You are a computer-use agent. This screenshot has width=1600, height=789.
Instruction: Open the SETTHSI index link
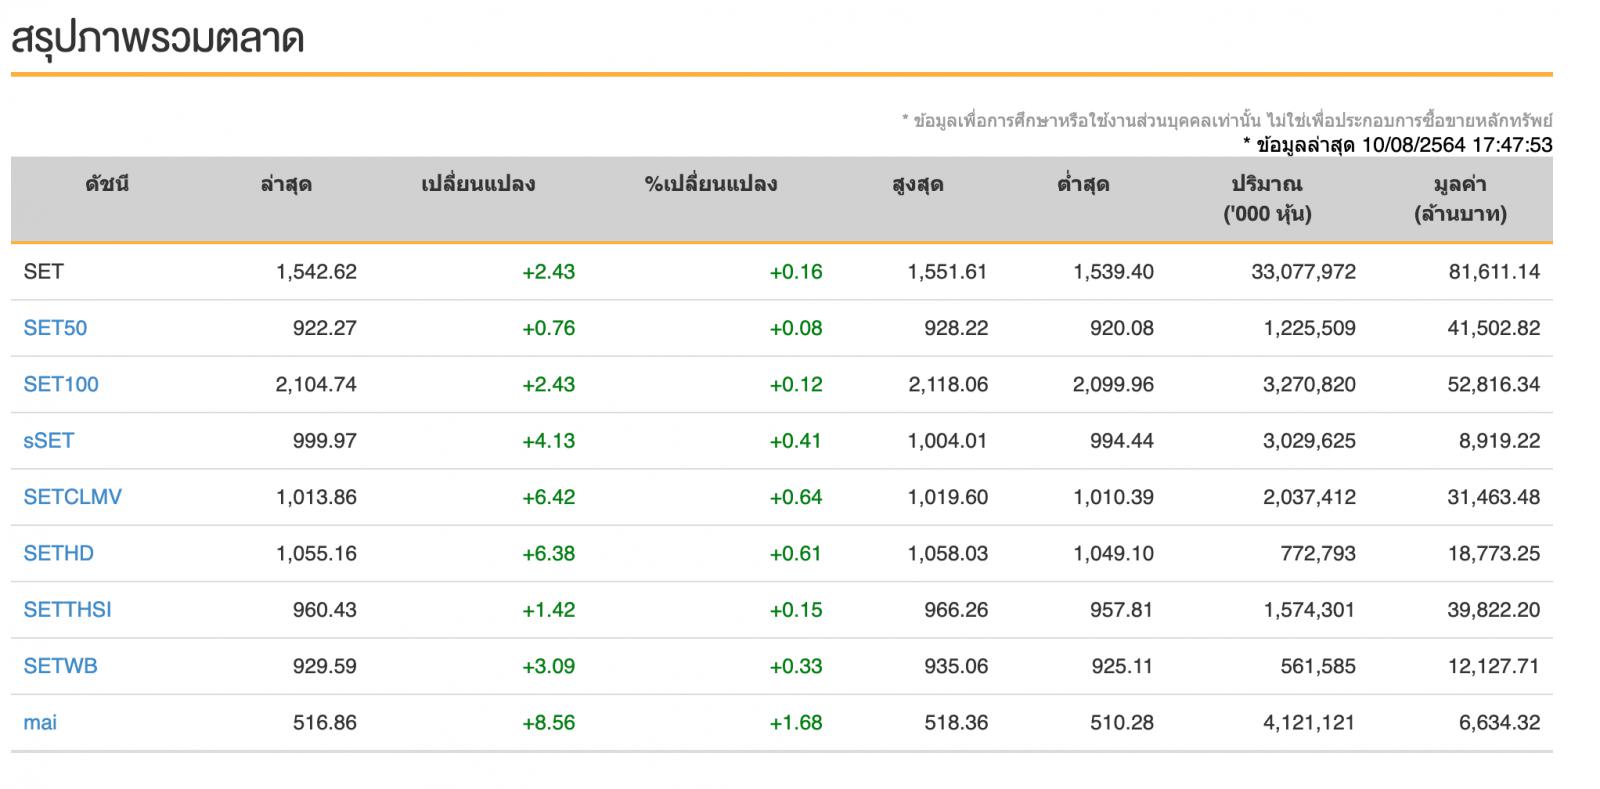tap(67, 610)
